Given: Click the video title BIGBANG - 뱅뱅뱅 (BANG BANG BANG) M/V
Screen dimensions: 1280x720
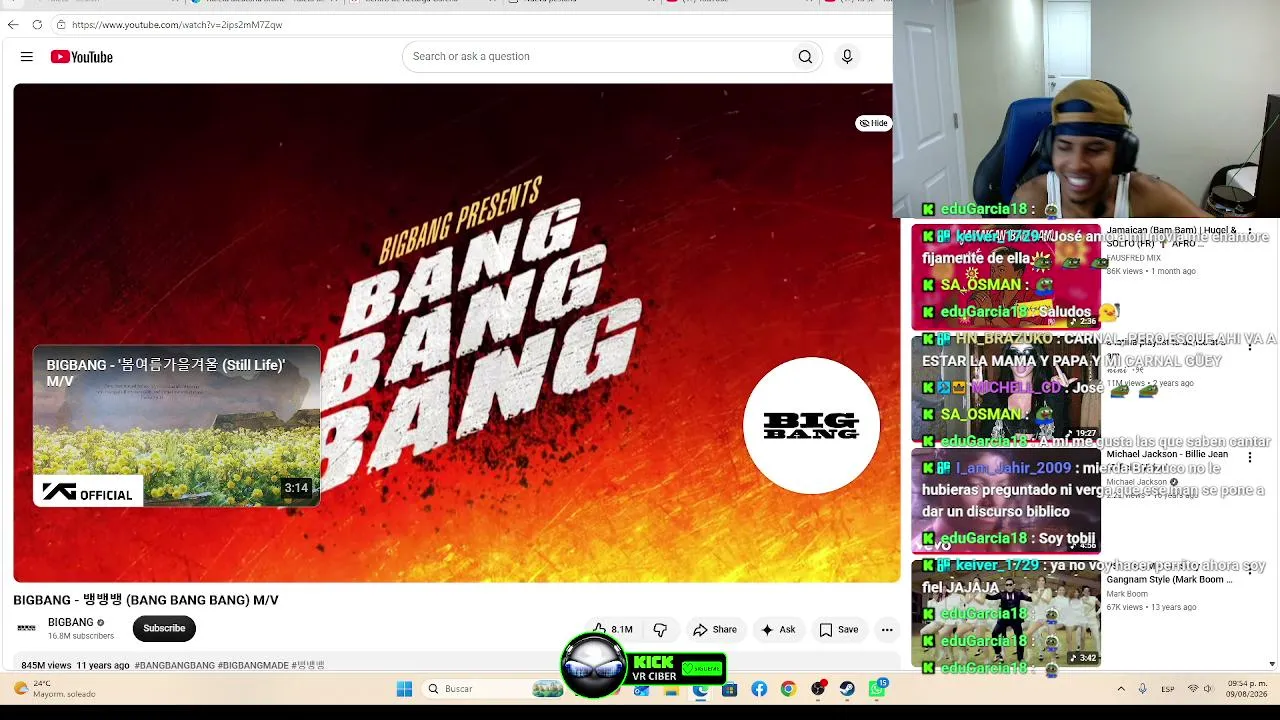Looking at the screenshot, I should [x=146, y=600].
